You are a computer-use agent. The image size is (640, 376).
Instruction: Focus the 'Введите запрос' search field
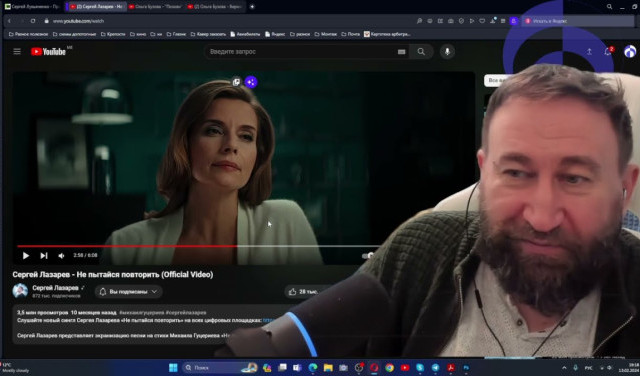click(x=302, y=52)
